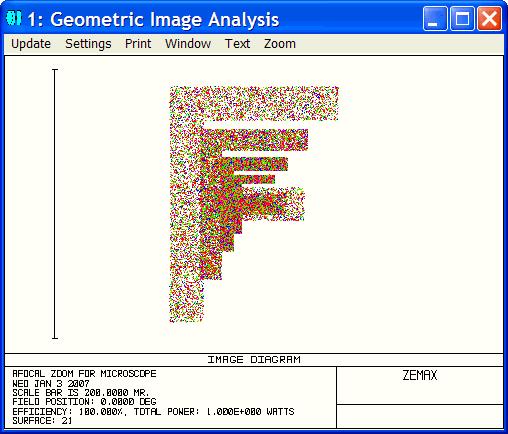Click the SURFACE: 21 text line

point(42,421)
